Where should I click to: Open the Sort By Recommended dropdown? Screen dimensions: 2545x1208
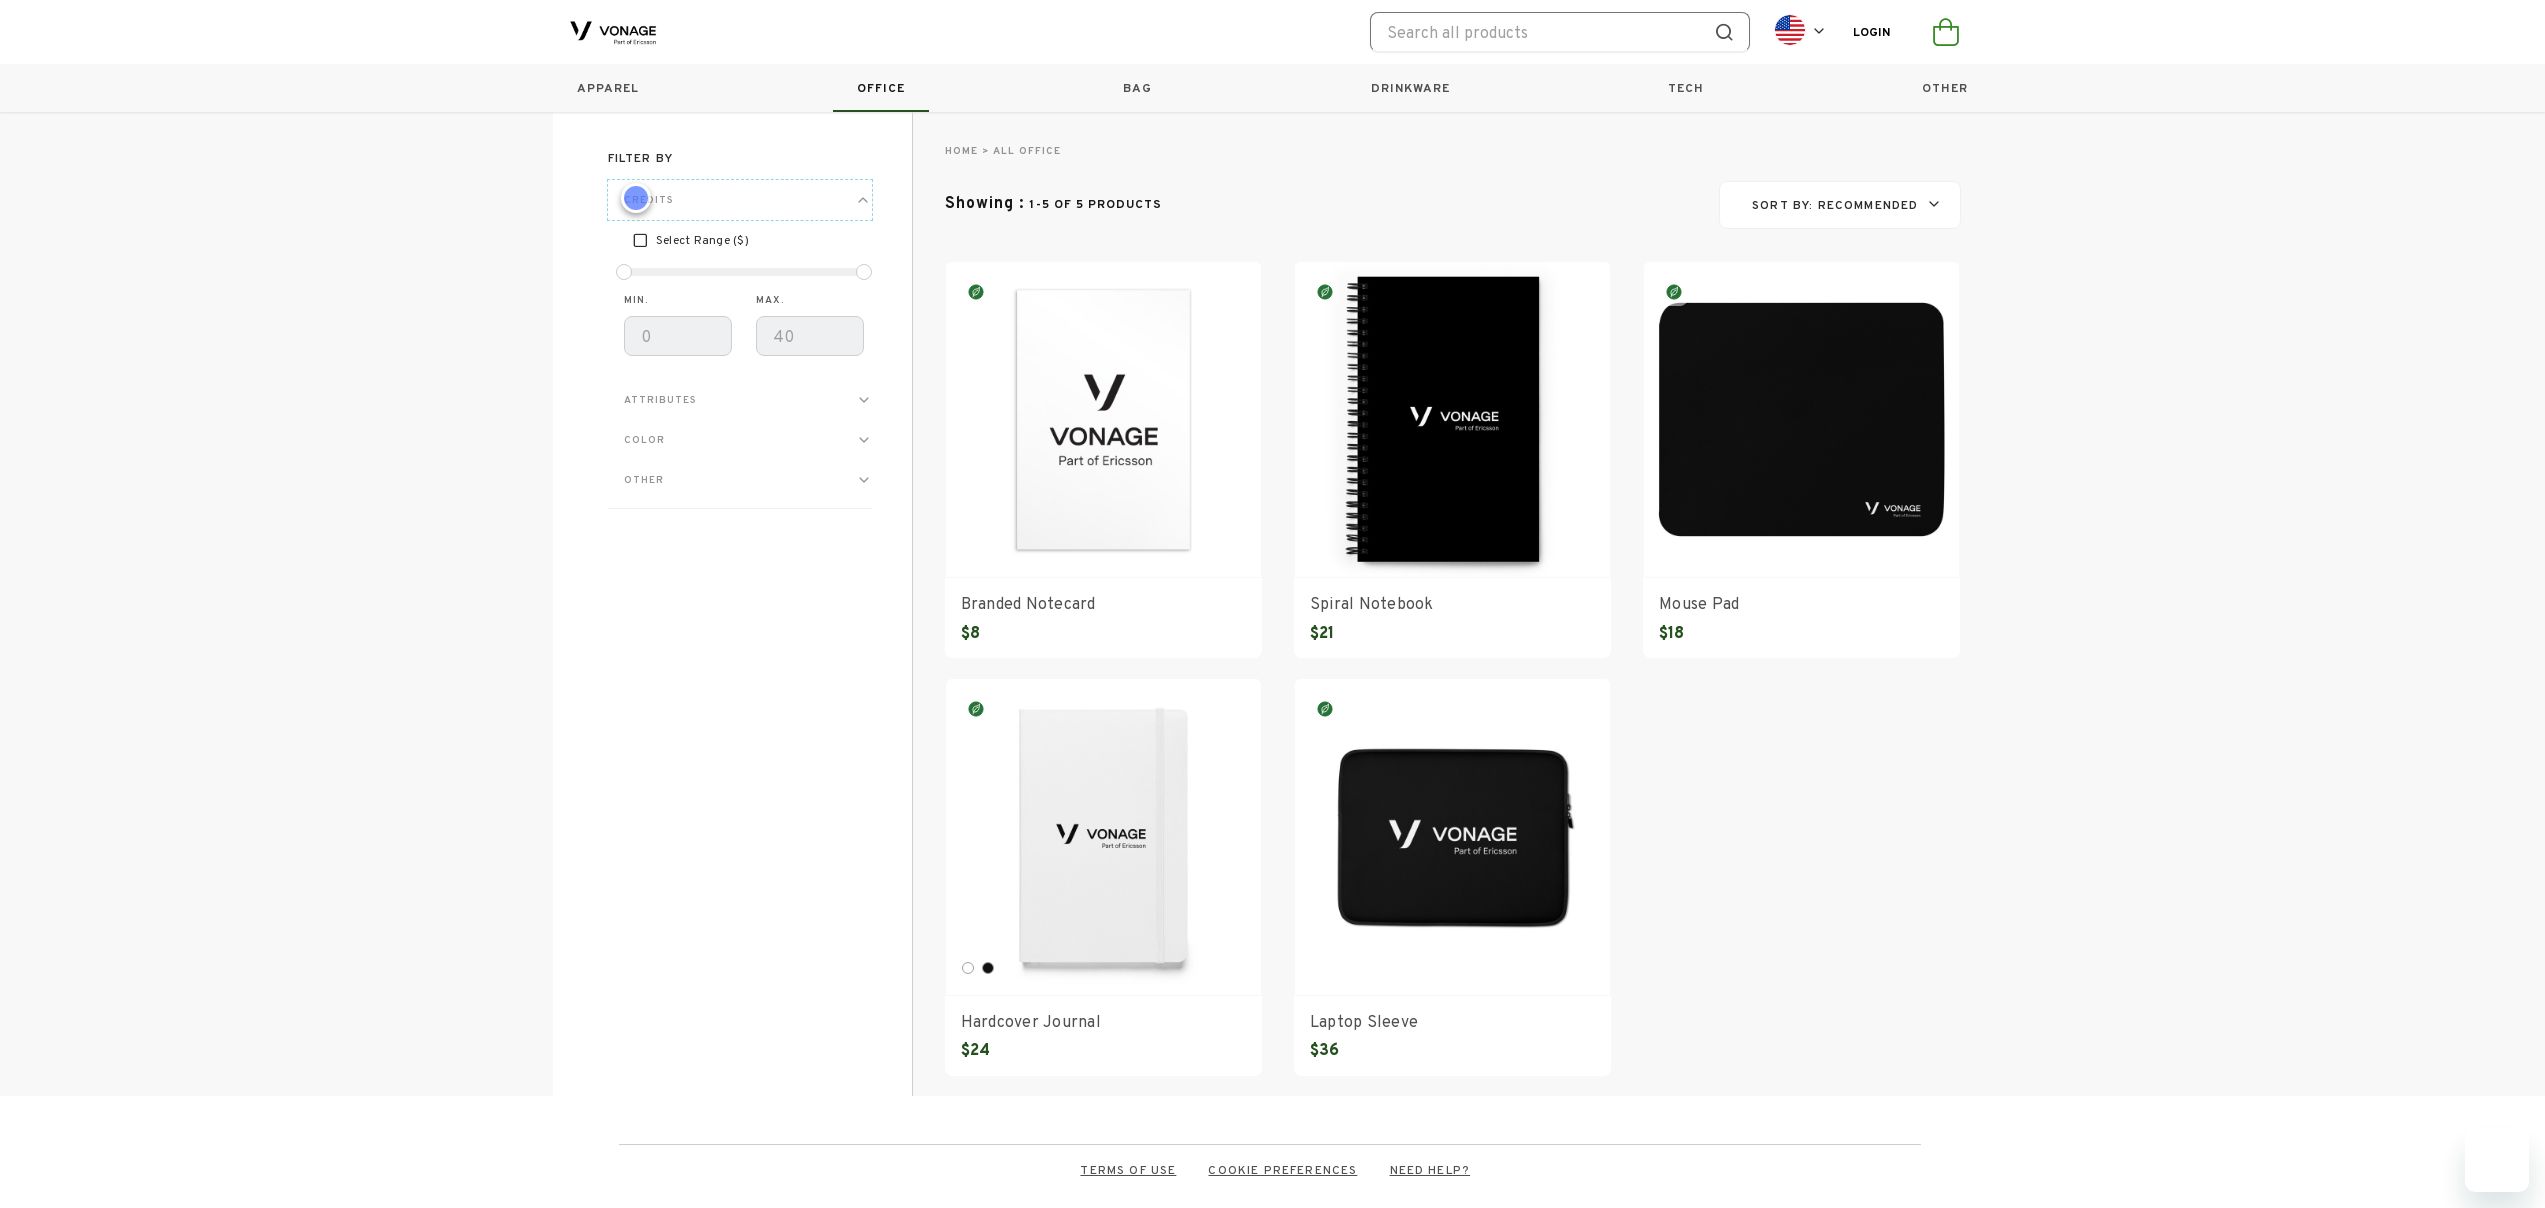[1840, 205]
